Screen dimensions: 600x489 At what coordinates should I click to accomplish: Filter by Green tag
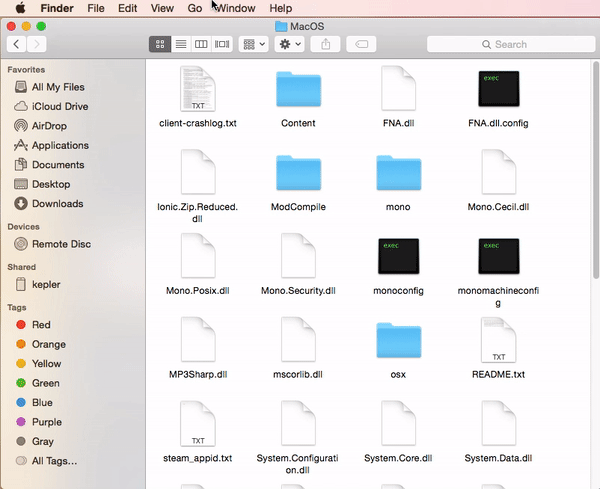click(38, 383)
